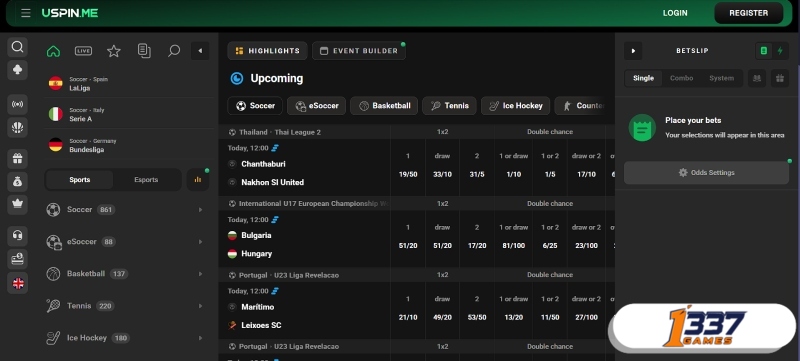This screenshot has width=800, height=361.
Task: Open the cashier card icon in left rail
Action: click(x=17, y=259)
